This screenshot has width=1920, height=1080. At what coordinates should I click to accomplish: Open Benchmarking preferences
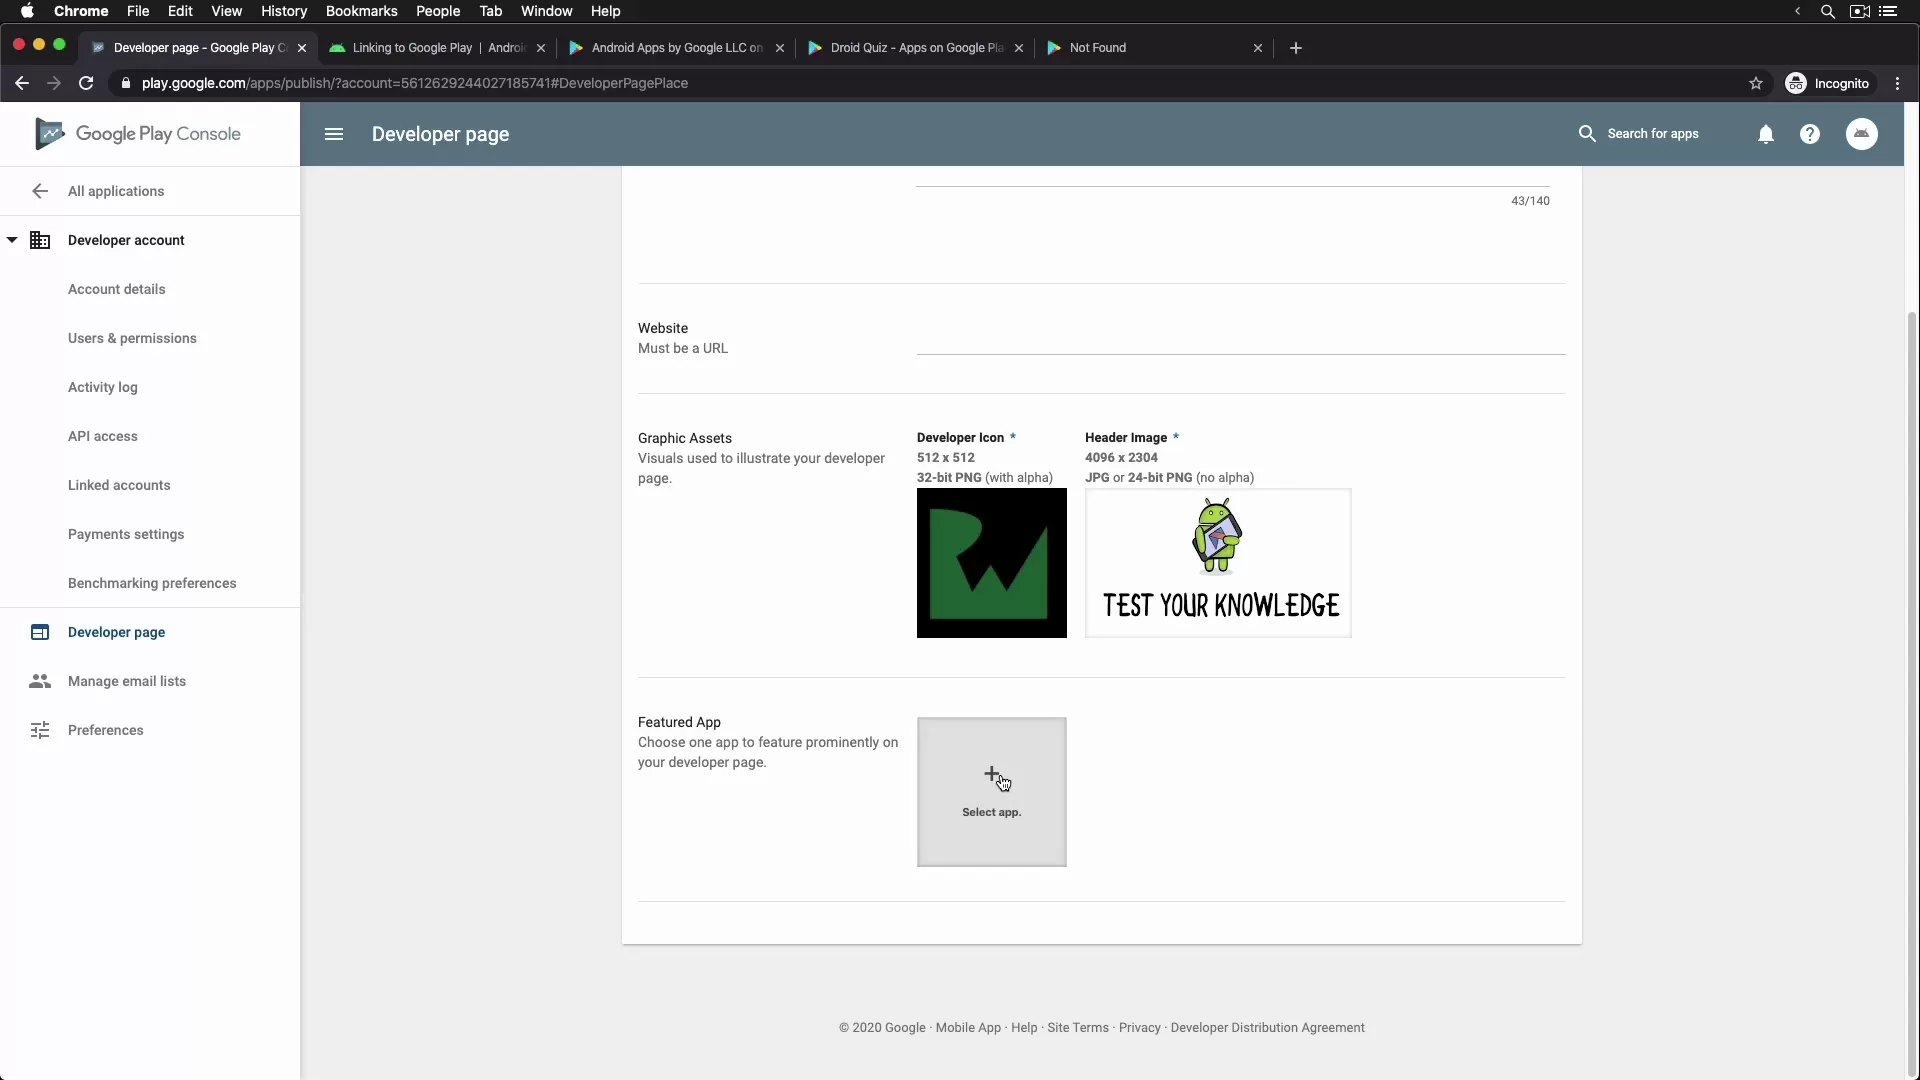click(152, 583)
